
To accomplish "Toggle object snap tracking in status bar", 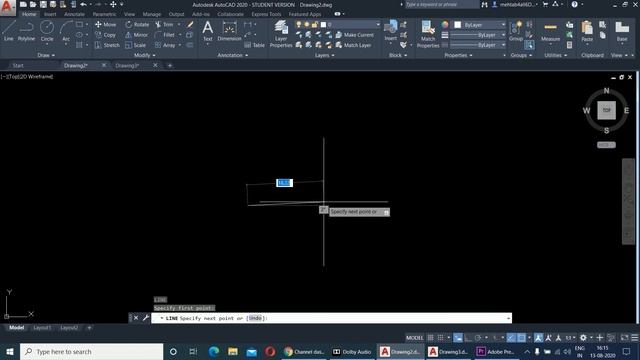I will click(x=511, y=338).
